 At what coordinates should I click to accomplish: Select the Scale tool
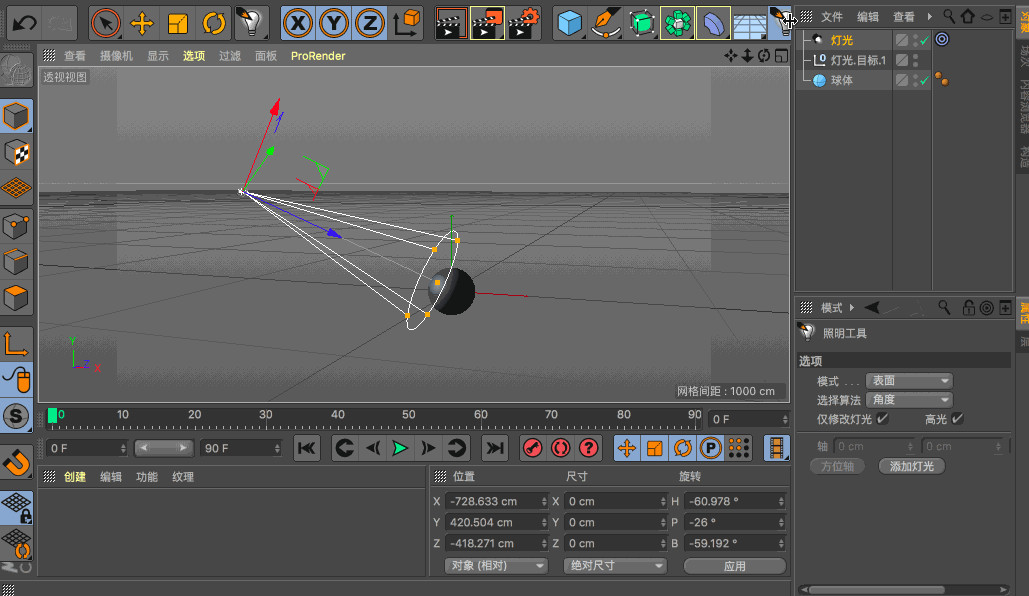point(178,22)
